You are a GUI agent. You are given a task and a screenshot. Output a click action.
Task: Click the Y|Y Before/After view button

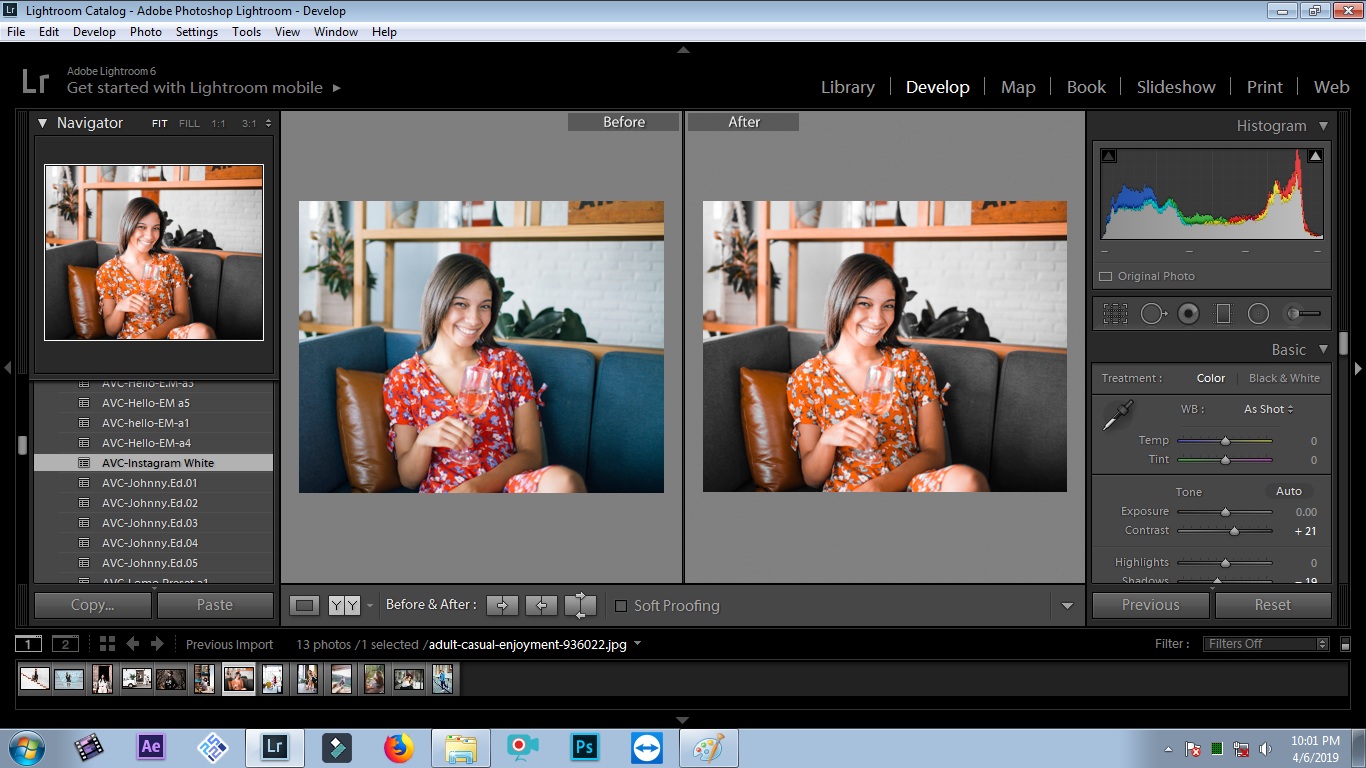coord(344,605)
